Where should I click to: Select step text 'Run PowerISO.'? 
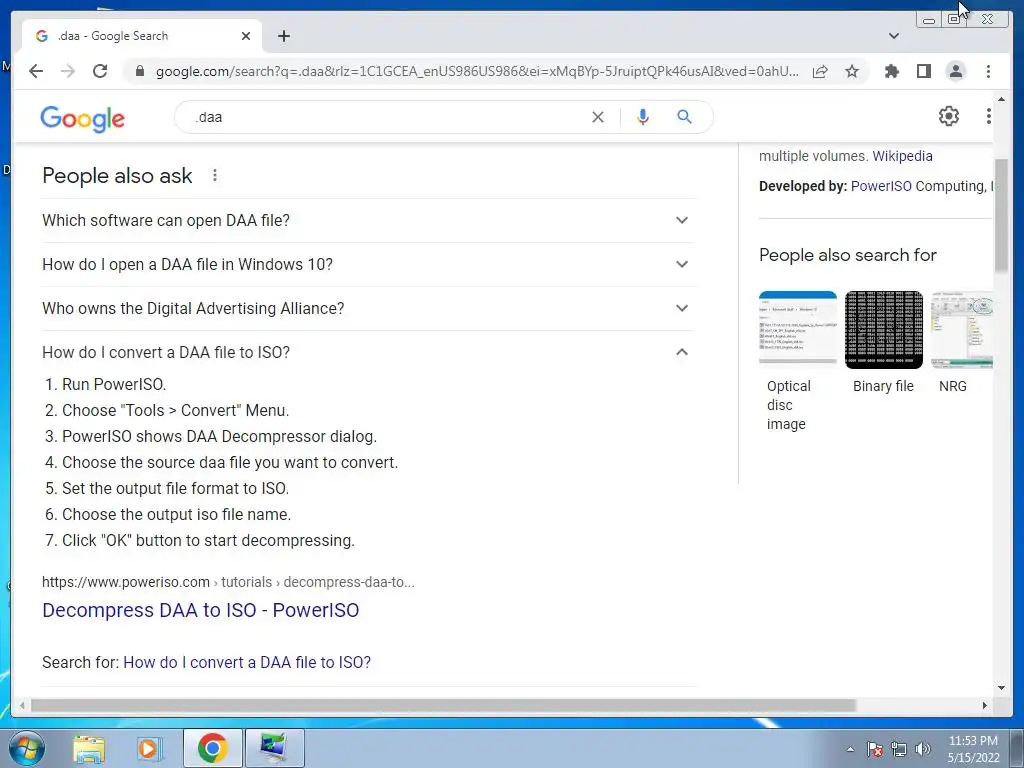click(114, 384)
